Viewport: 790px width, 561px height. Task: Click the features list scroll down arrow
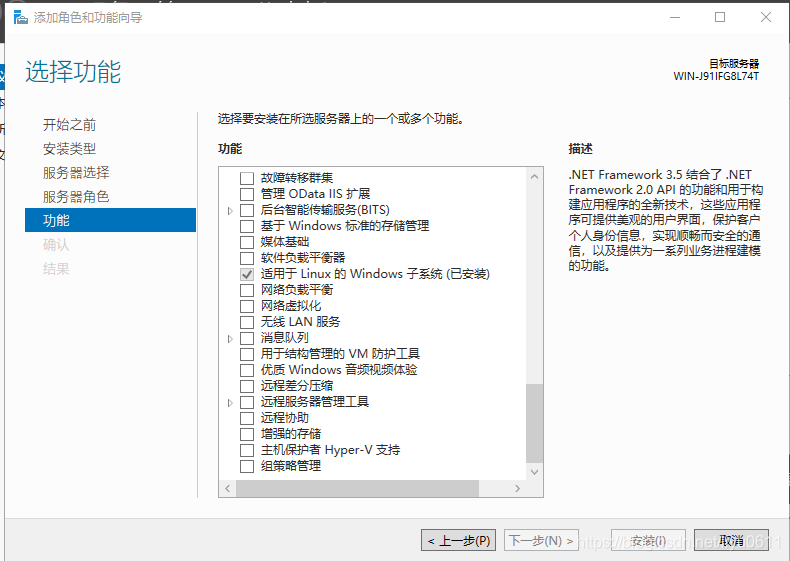pyautogui.click(x=535, y=472)
